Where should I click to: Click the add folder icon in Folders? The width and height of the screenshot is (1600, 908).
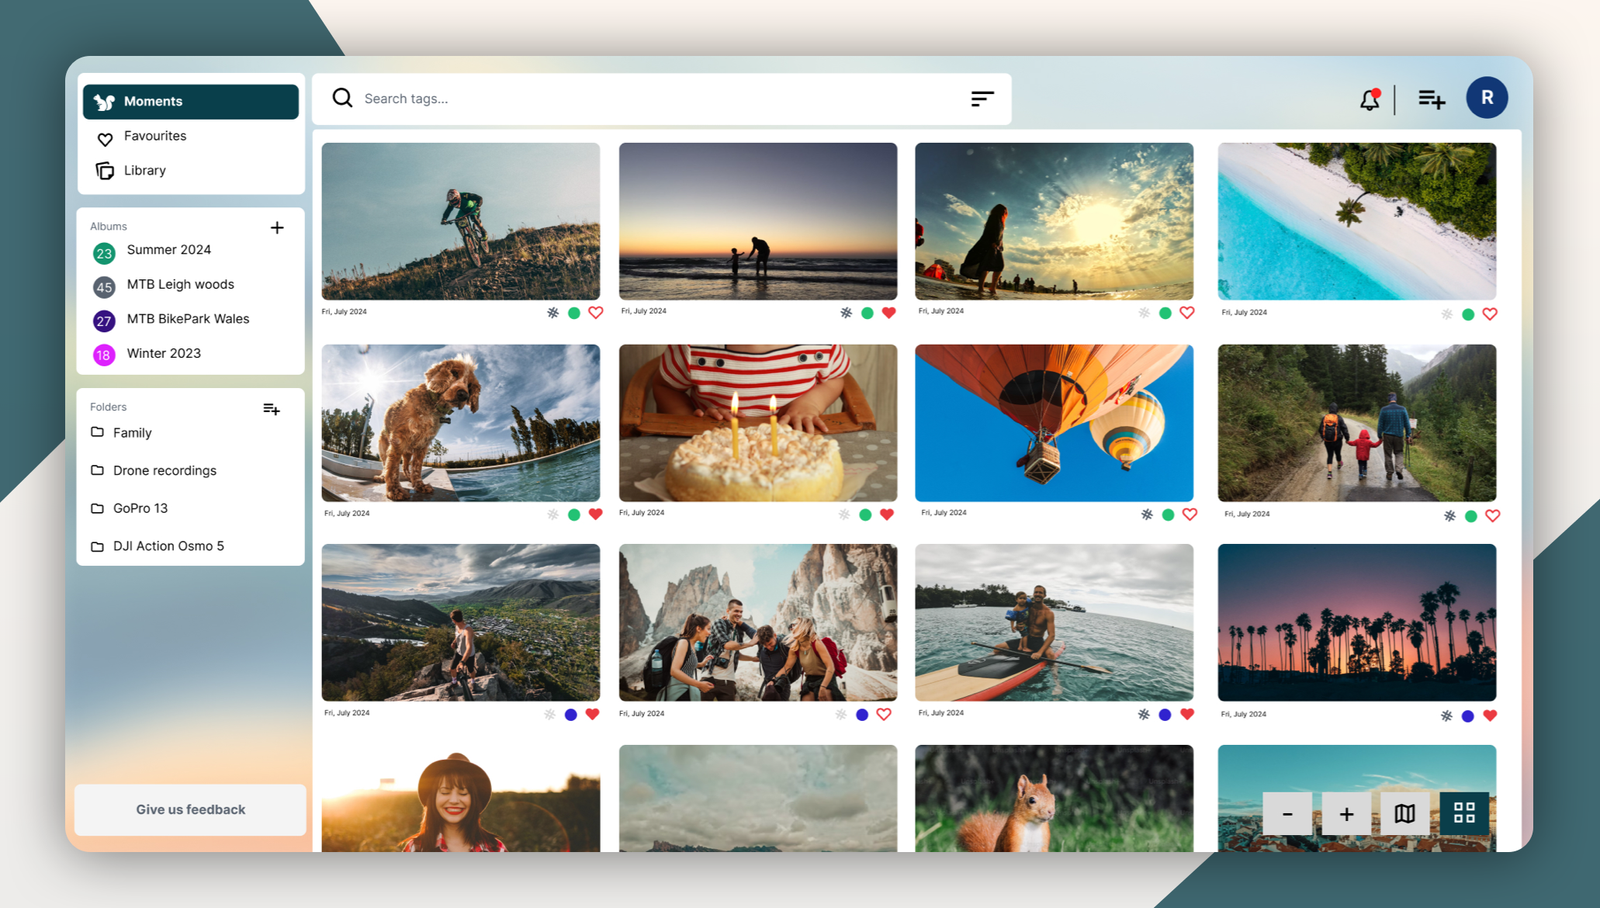[271, 409]
